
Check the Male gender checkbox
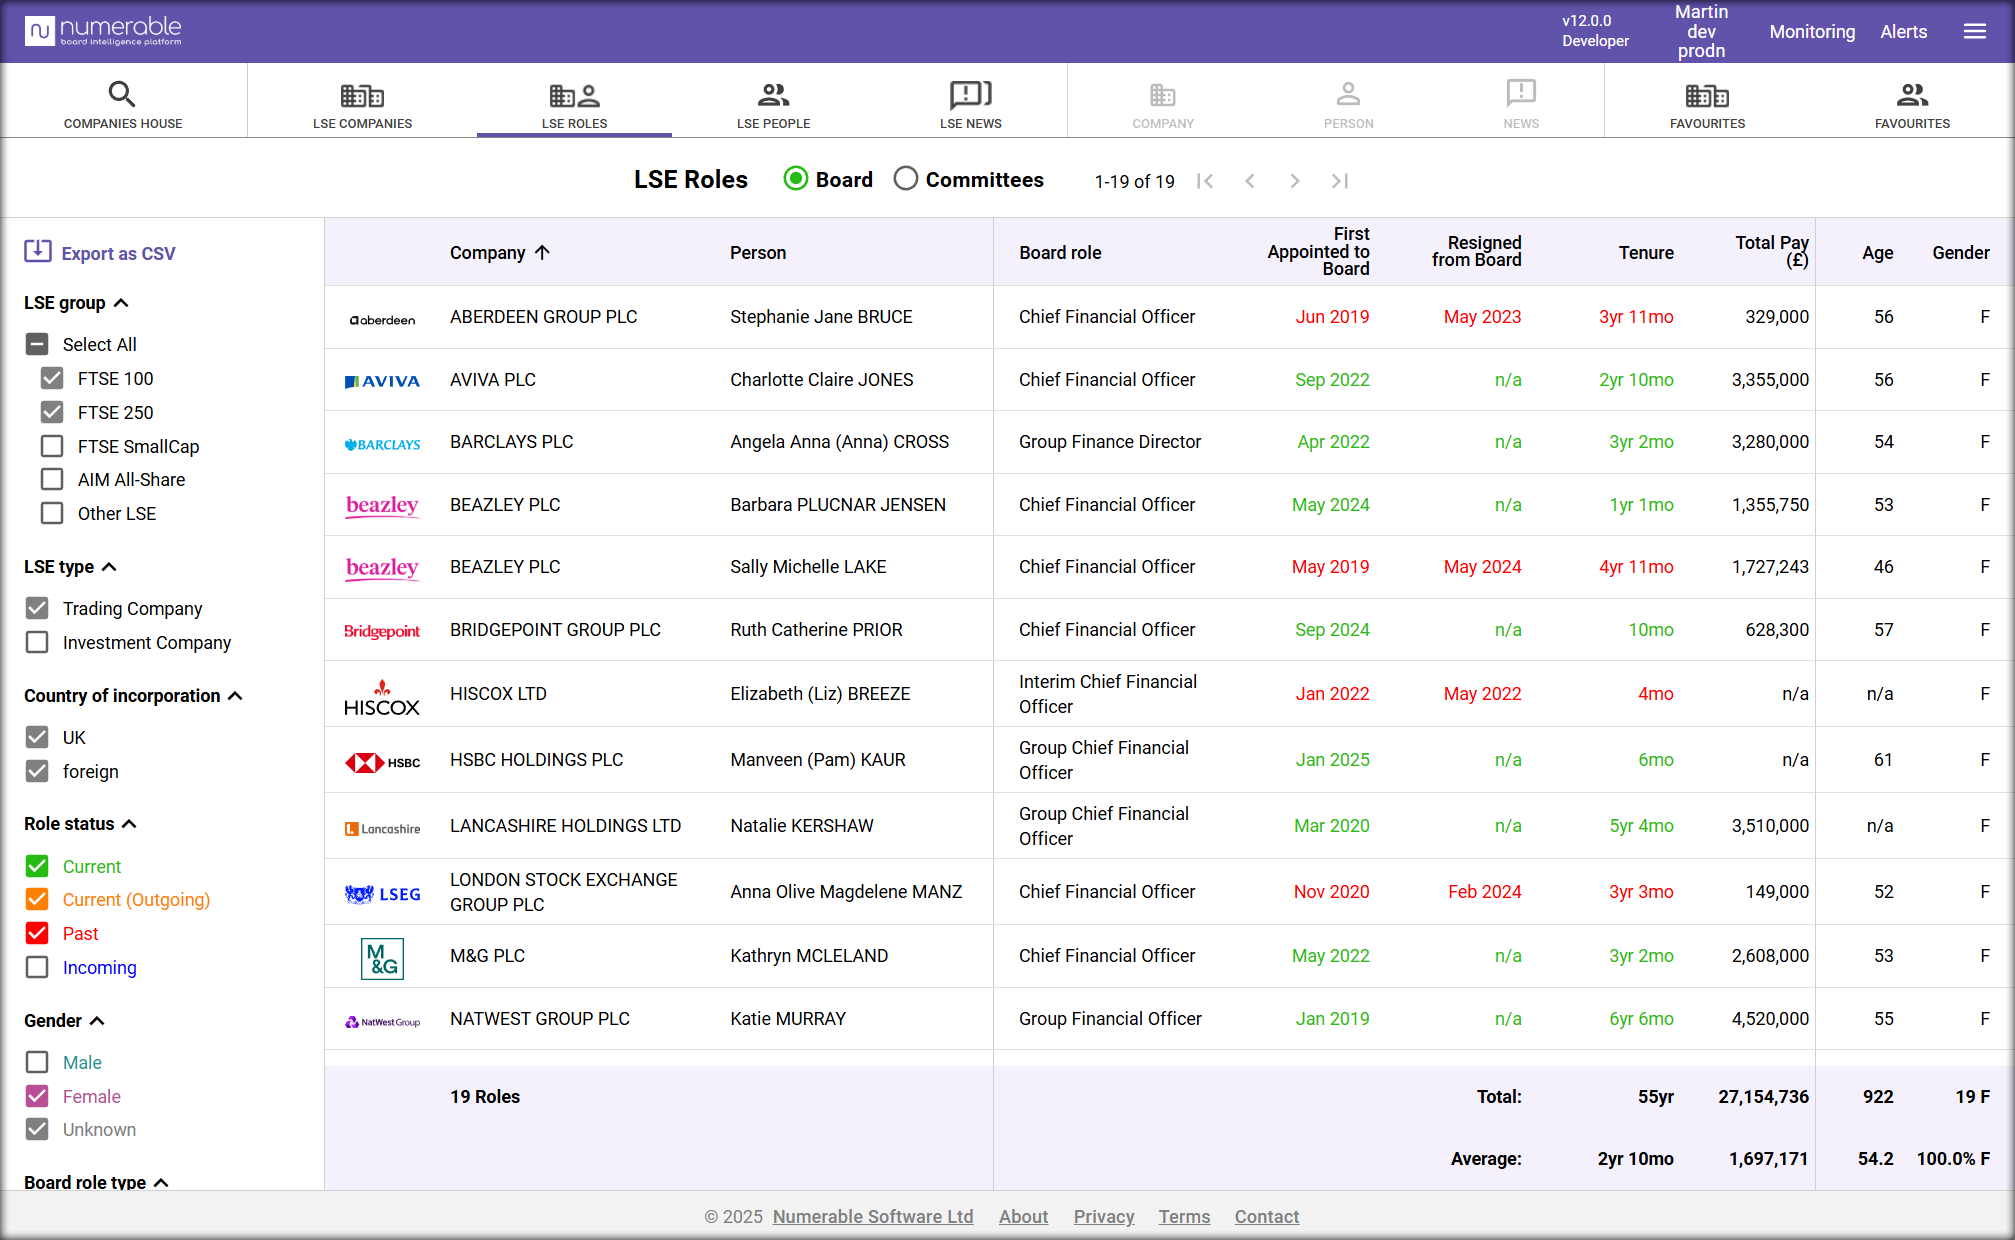pos(37,1062)
